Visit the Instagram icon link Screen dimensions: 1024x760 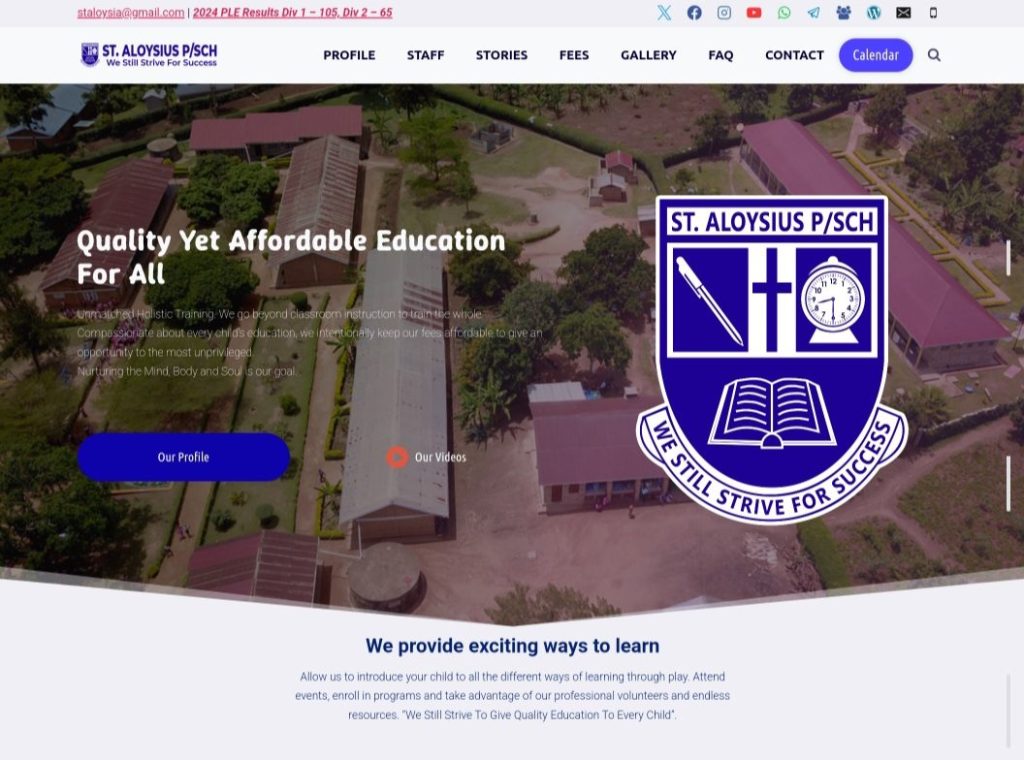[x=724, y=12]
